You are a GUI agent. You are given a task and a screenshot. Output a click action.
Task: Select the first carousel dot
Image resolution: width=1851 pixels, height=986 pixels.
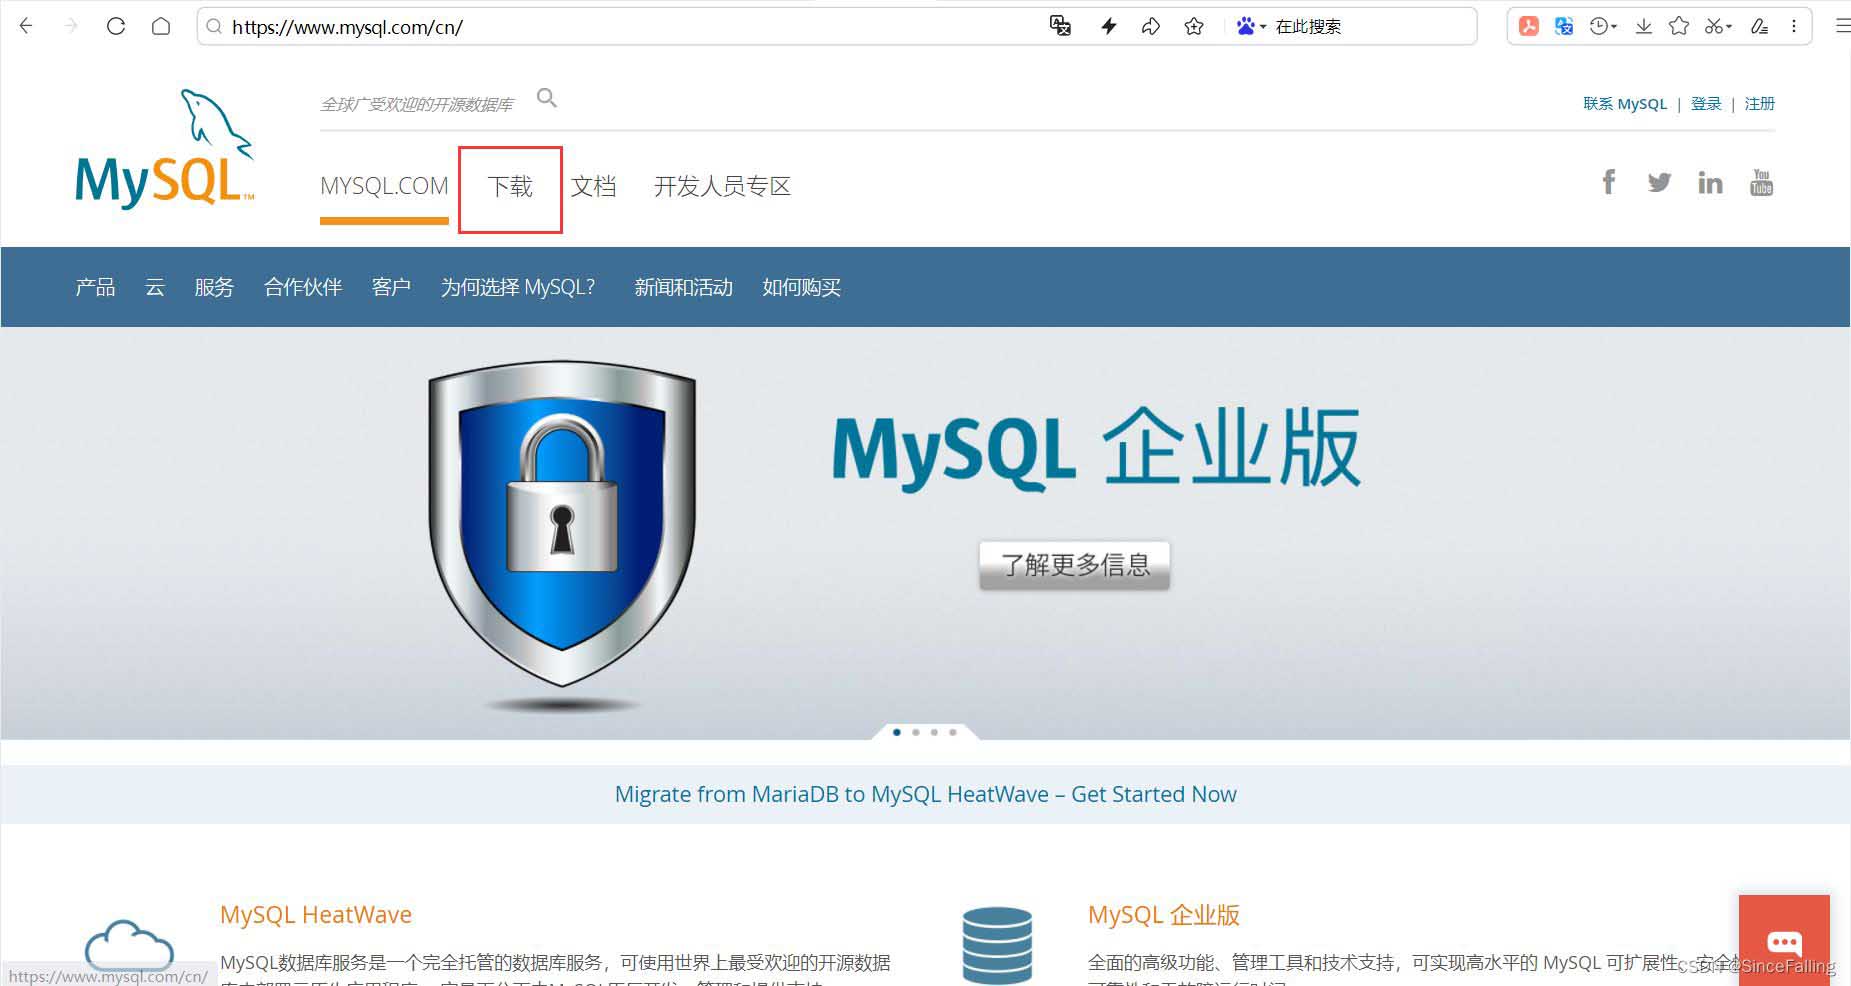pos(897,733)
